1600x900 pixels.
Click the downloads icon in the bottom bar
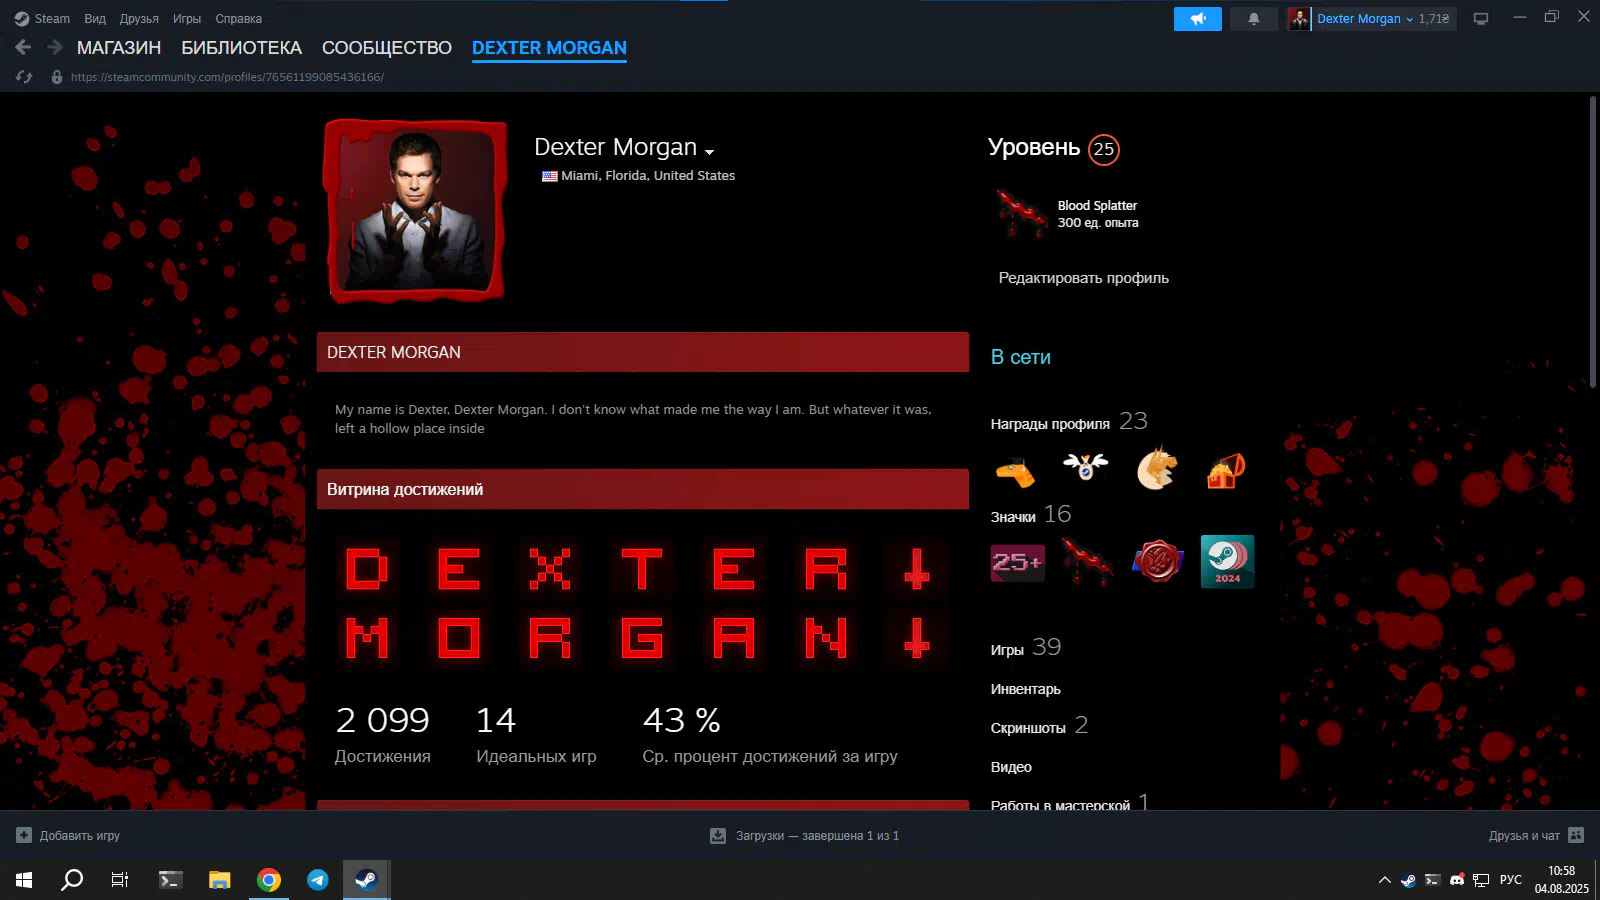(x=718, y=836)
